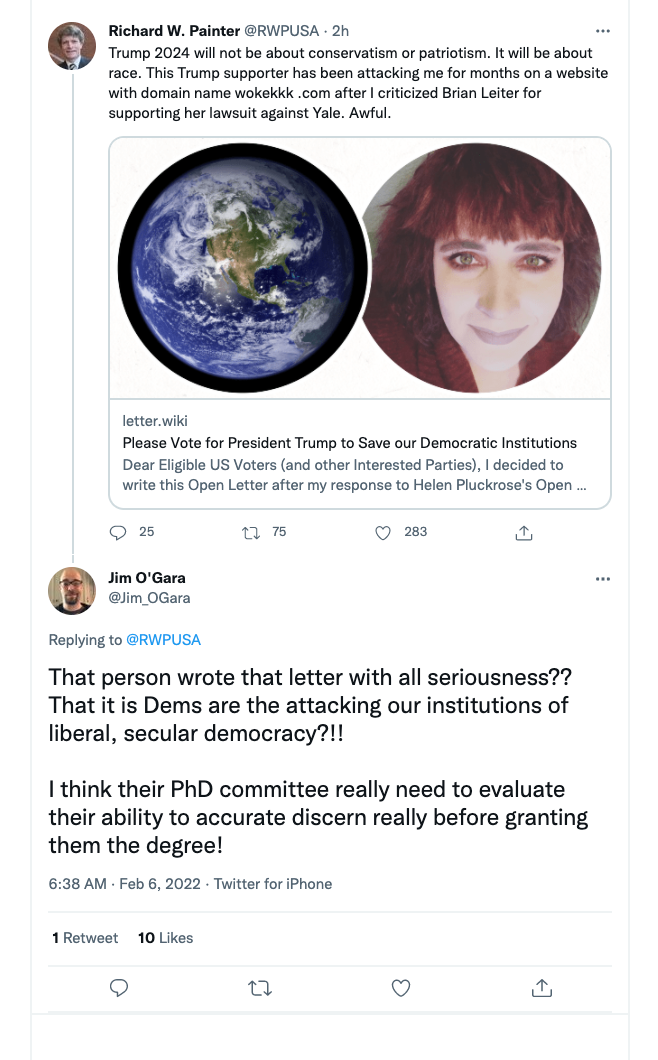Retweet Jim O'Gara's reply
Screen dimensions: 658x1060
coord(260,988)
